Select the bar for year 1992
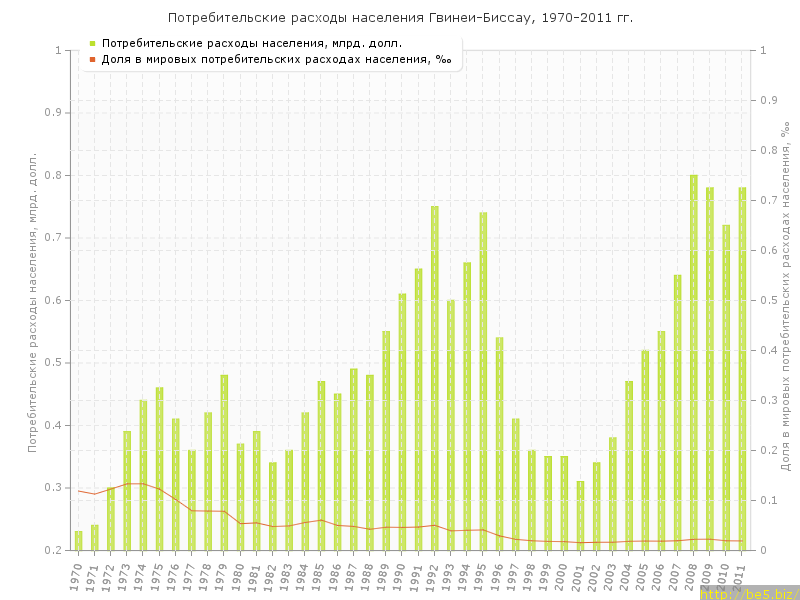The width and height of the screenshot is (800, 600). [x=435, y=378]
